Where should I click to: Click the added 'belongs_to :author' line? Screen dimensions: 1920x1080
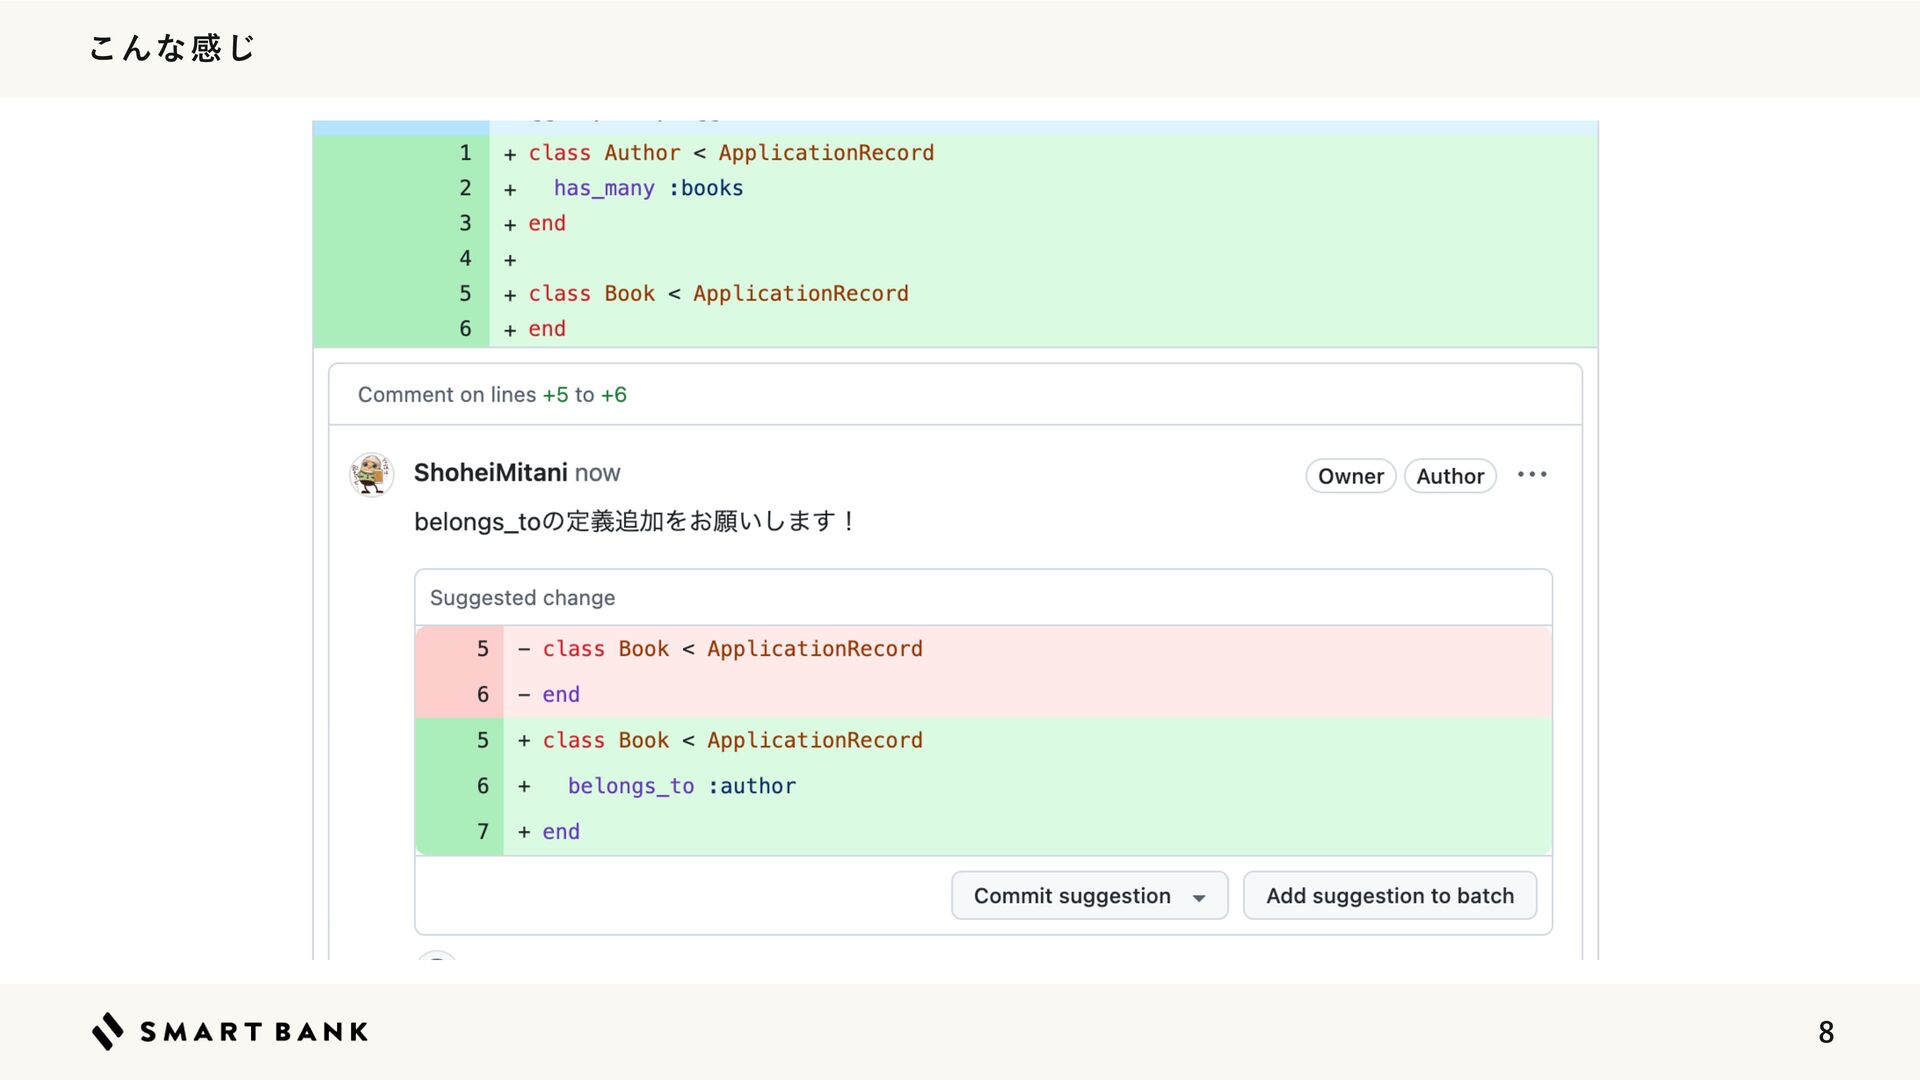click(681, 786)
